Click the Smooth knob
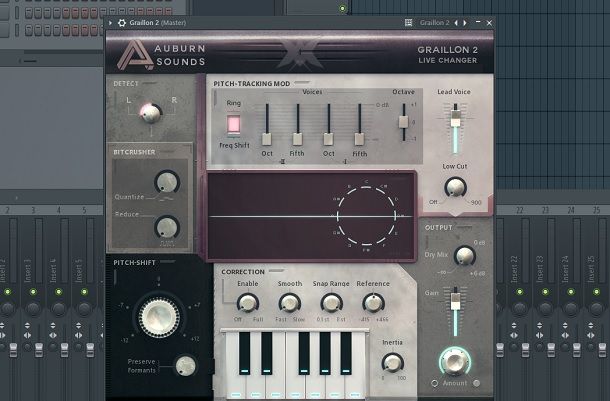The image size is (610, 401). [289, 303]
